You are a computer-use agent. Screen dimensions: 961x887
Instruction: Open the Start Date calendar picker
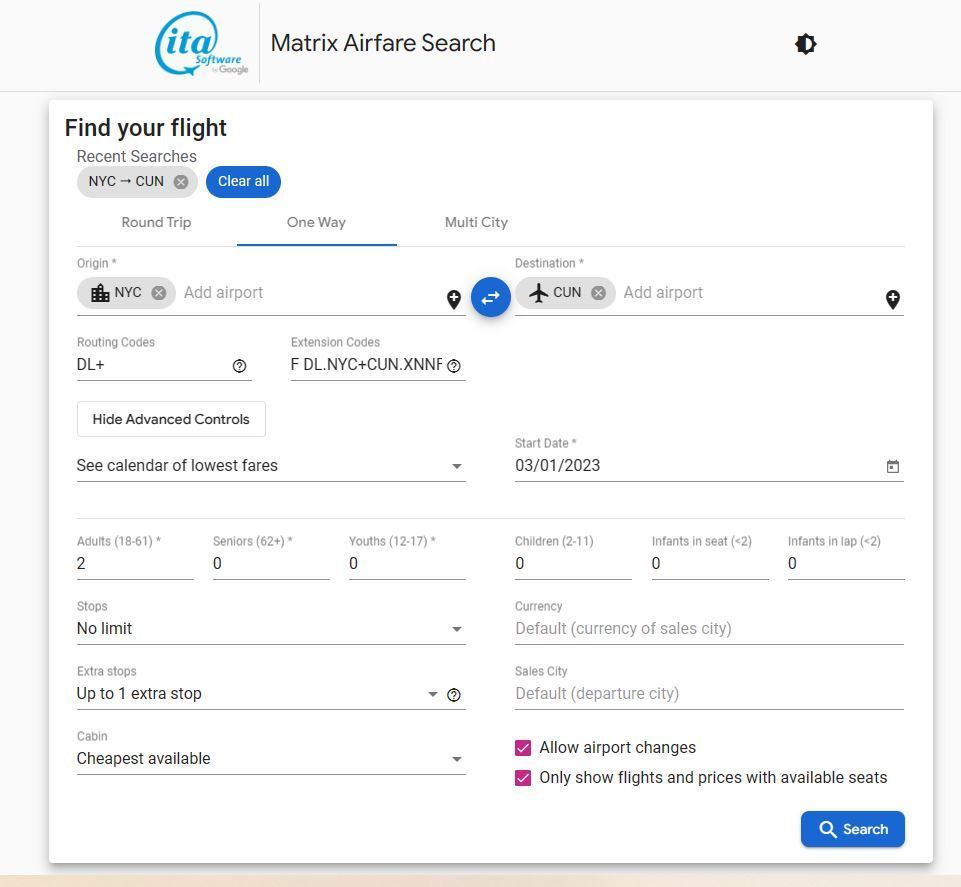pyautogui.click(x=892, y=466)
